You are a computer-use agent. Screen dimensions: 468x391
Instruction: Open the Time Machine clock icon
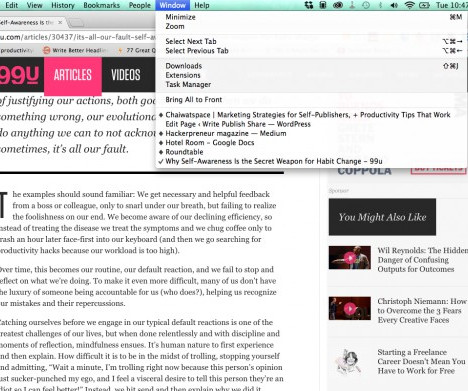(x=366, y=5)
